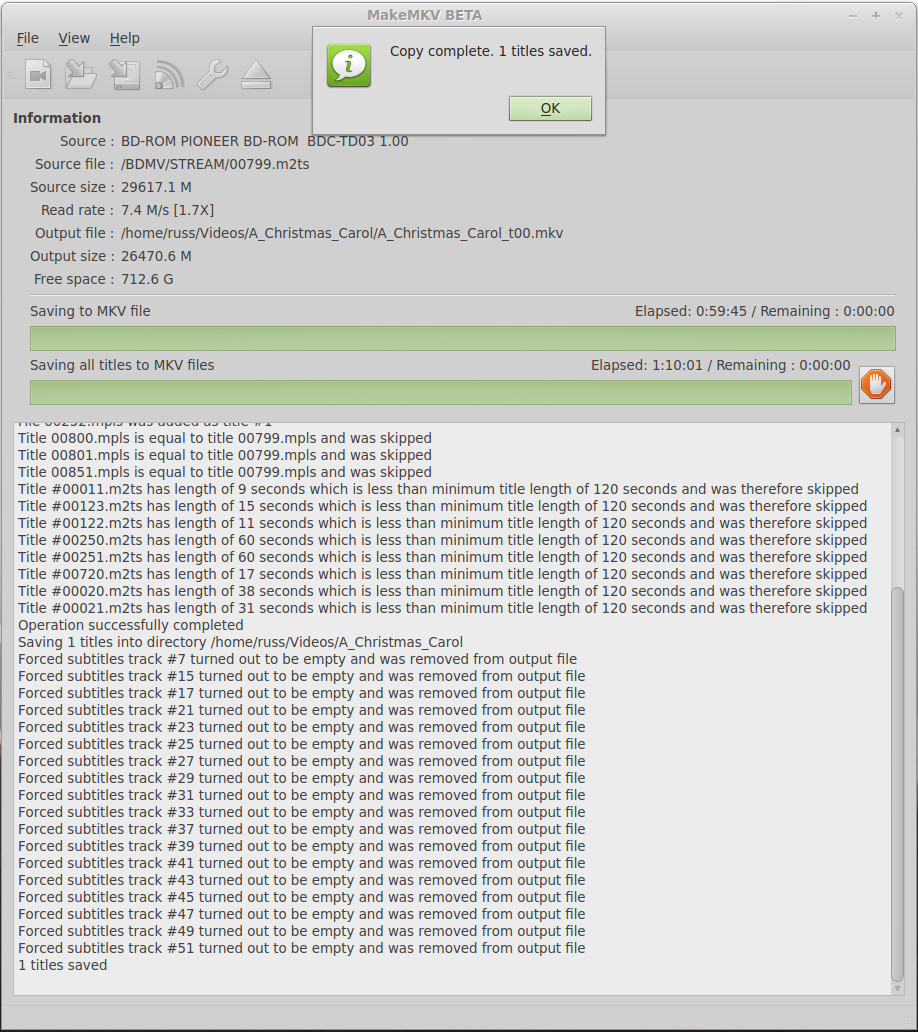918x1032 pixels.
Task: Click the Backup disc toolbar icon
Action: [124, 74]
